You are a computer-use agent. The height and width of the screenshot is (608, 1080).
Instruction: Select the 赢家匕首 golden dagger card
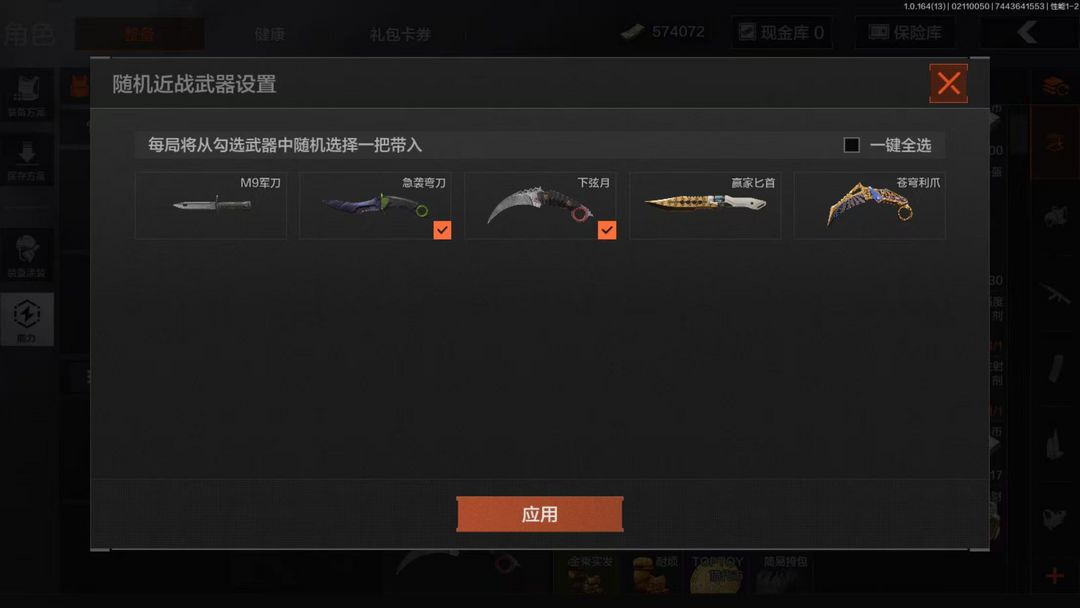(x=705, y=205)
